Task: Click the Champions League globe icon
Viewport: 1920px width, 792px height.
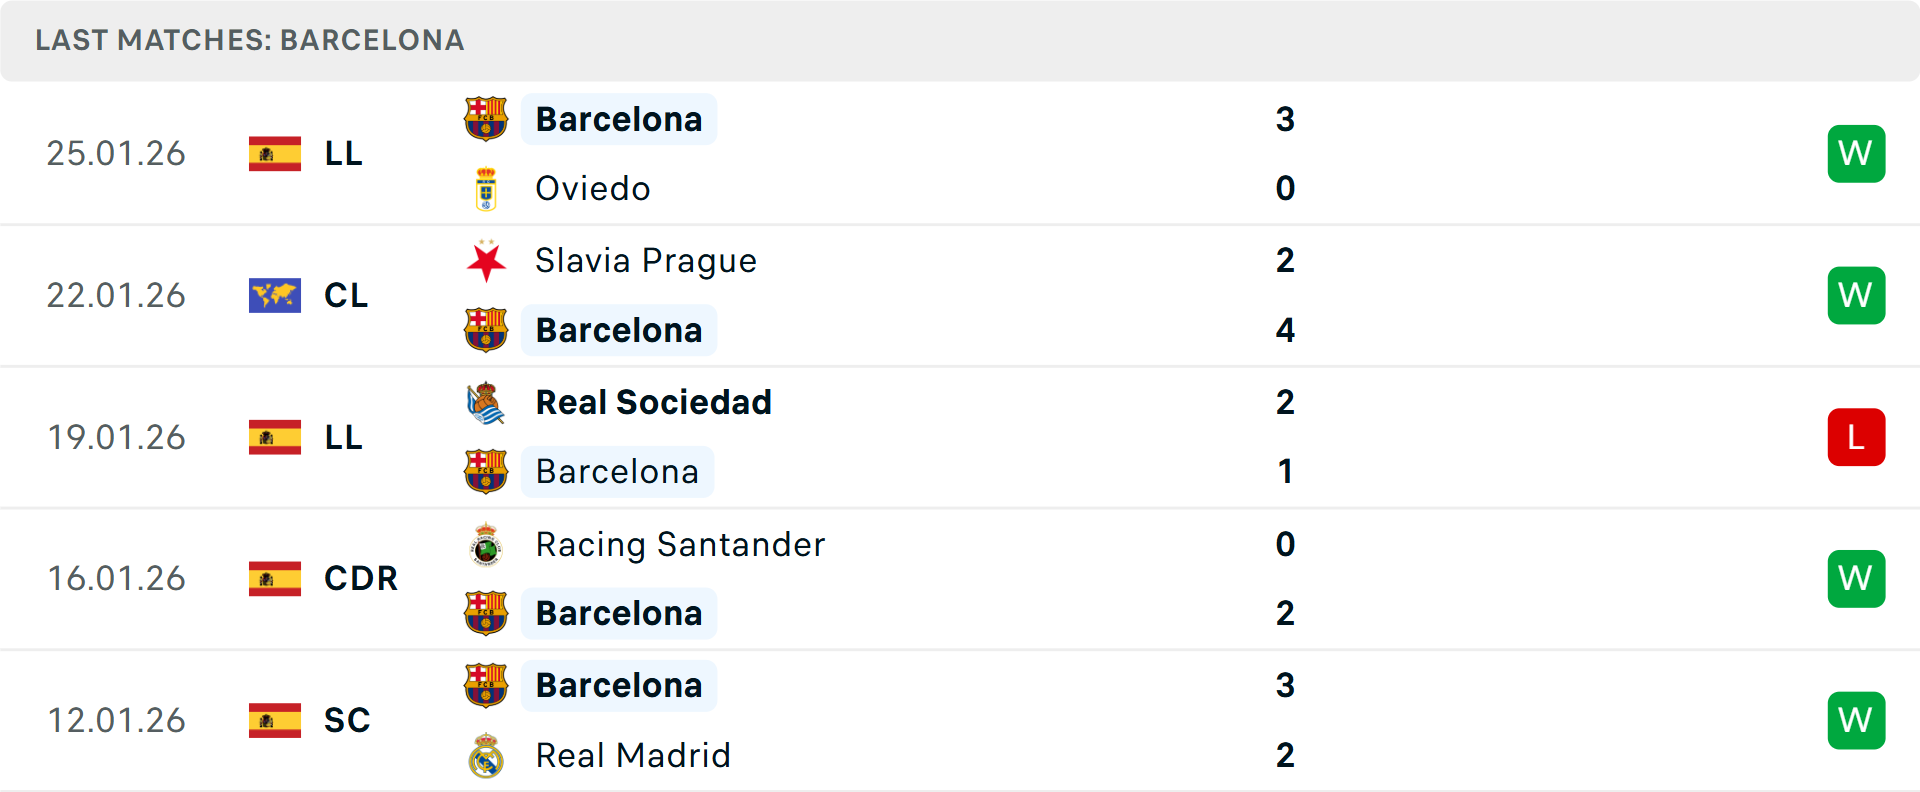Action: point(274,295)
